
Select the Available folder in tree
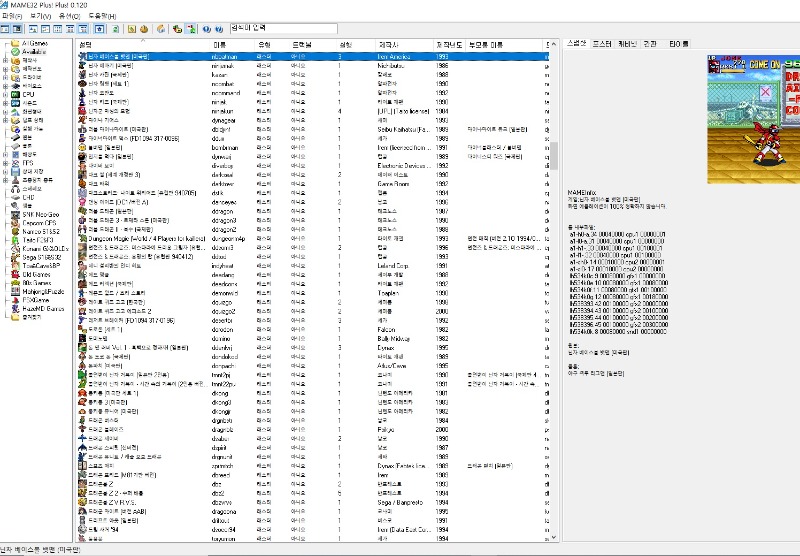pos(29,52)
